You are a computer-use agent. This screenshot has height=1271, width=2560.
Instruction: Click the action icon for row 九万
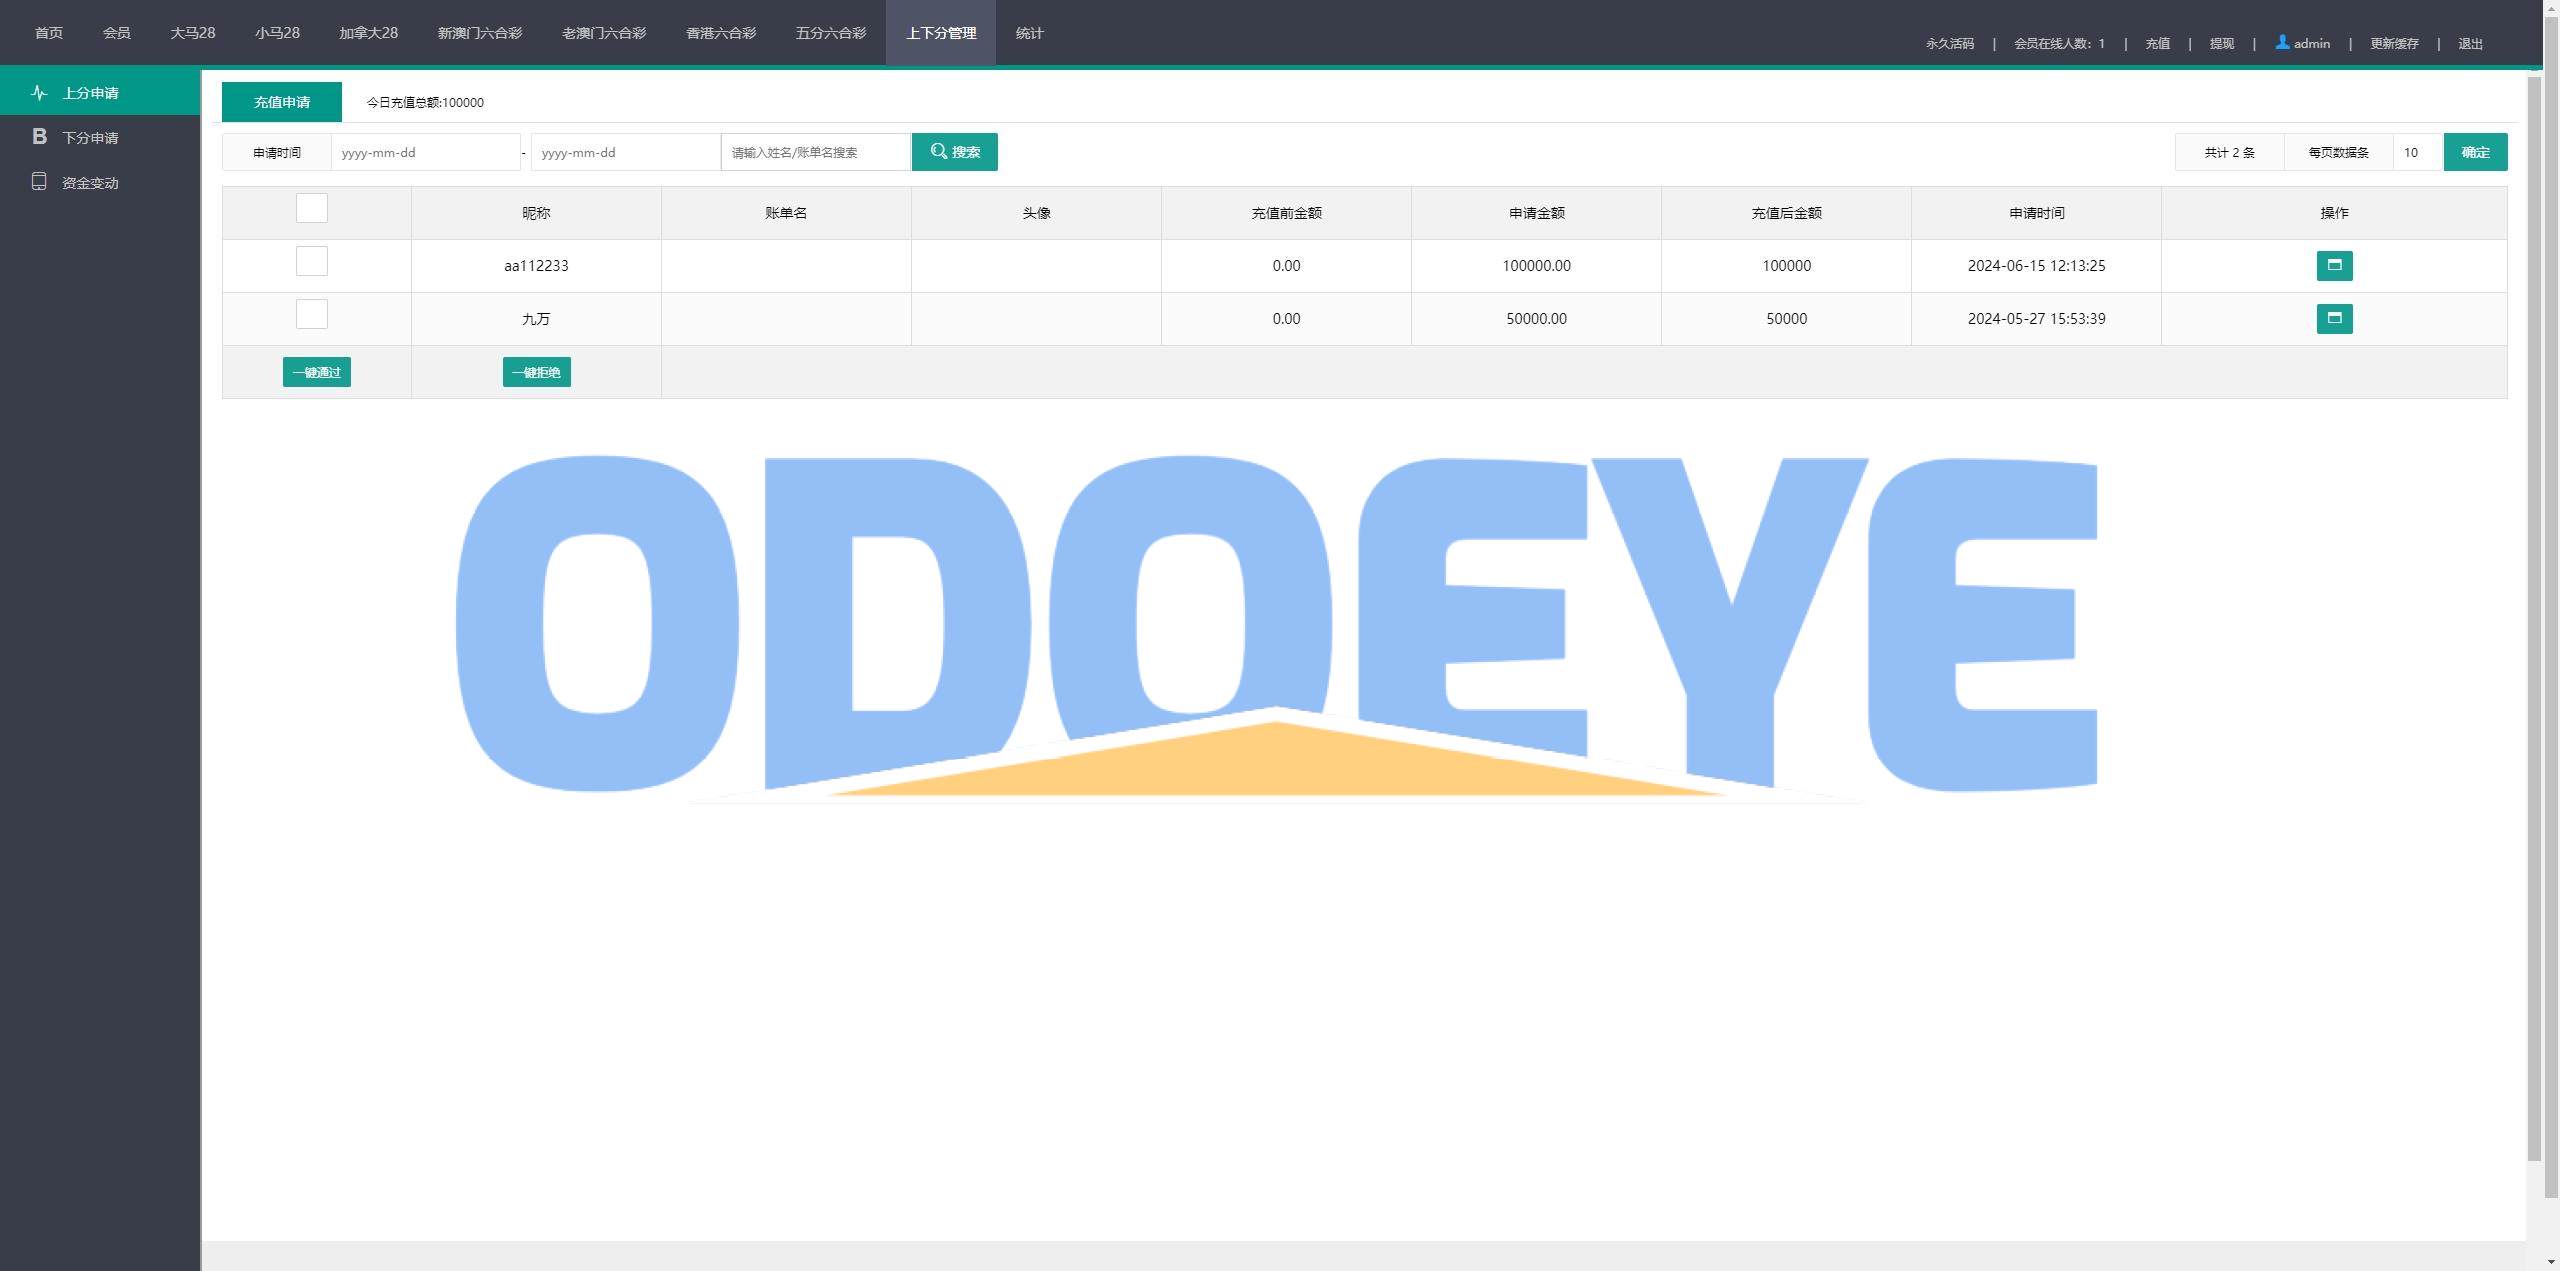2334,319
